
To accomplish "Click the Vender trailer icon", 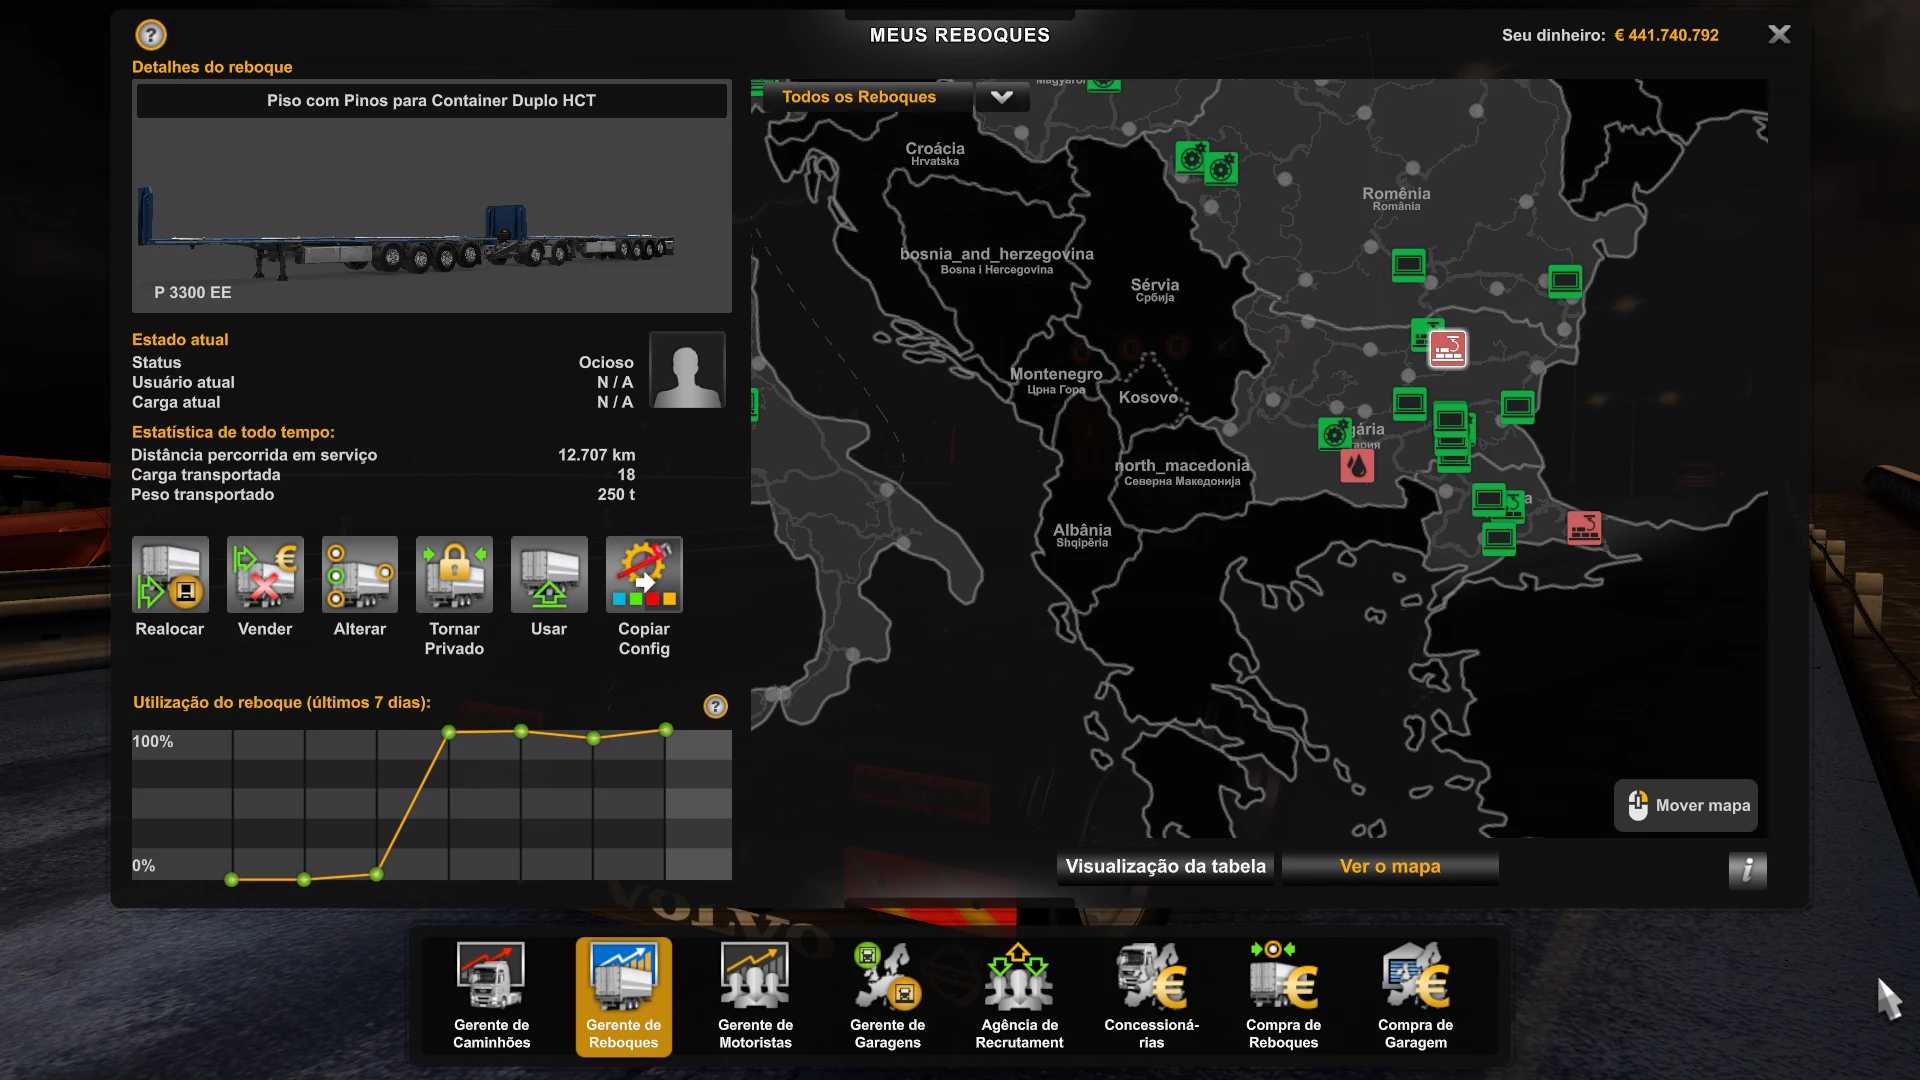I will [265, 575].
